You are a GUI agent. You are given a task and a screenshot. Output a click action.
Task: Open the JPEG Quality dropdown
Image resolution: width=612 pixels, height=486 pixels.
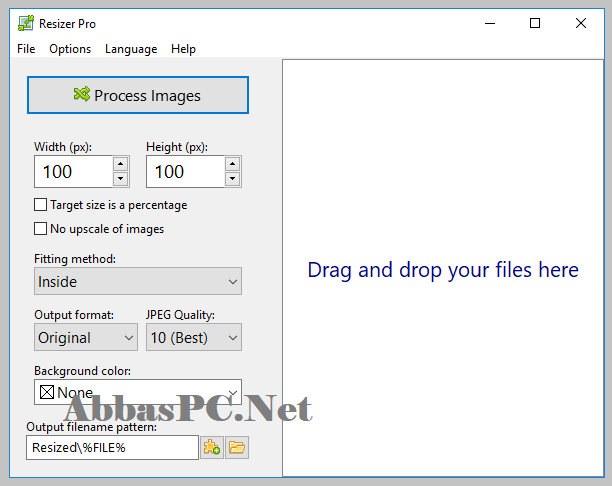pos(194,337)
